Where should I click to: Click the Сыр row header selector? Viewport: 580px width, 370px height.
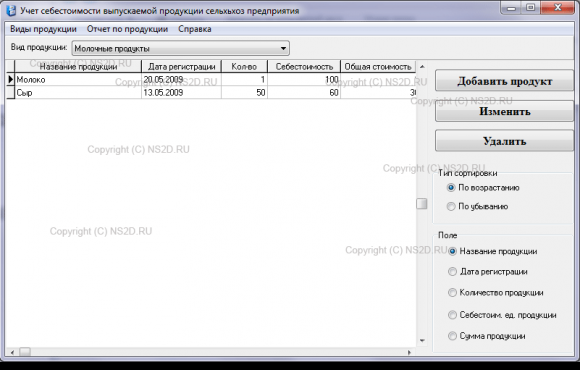10,92
